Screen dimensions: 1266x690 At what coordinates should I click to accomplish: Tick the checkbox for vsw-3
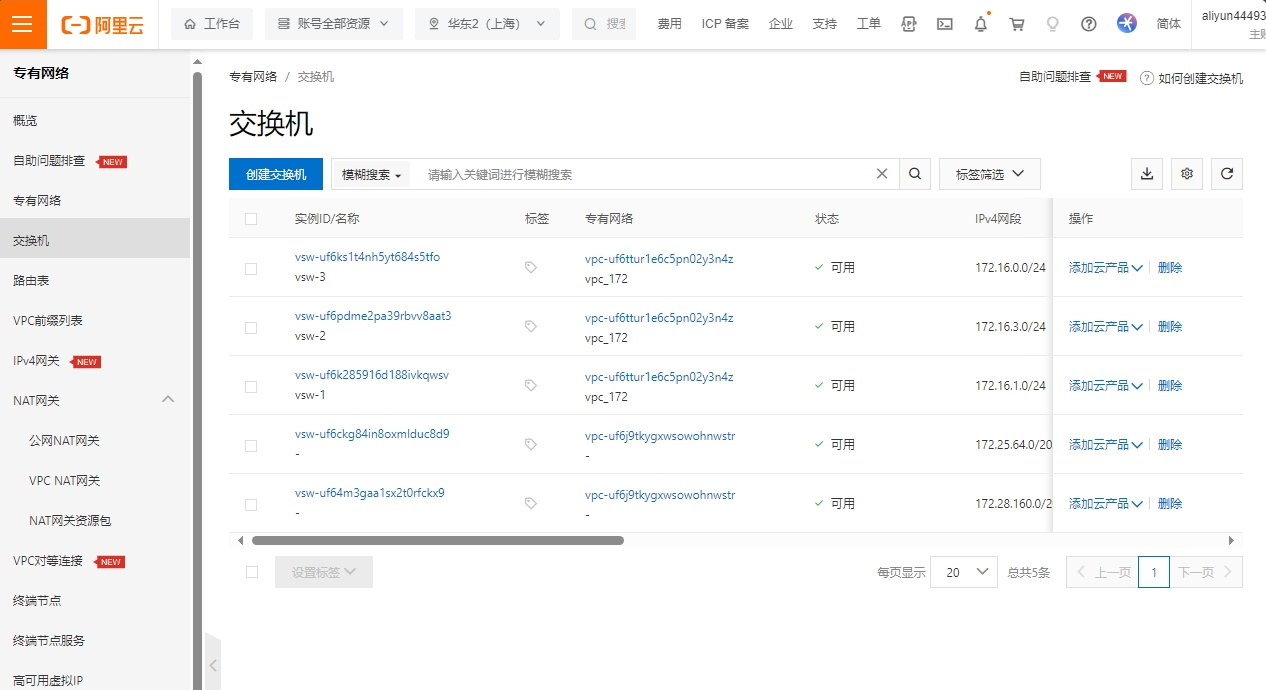click(x=251, y=269)
